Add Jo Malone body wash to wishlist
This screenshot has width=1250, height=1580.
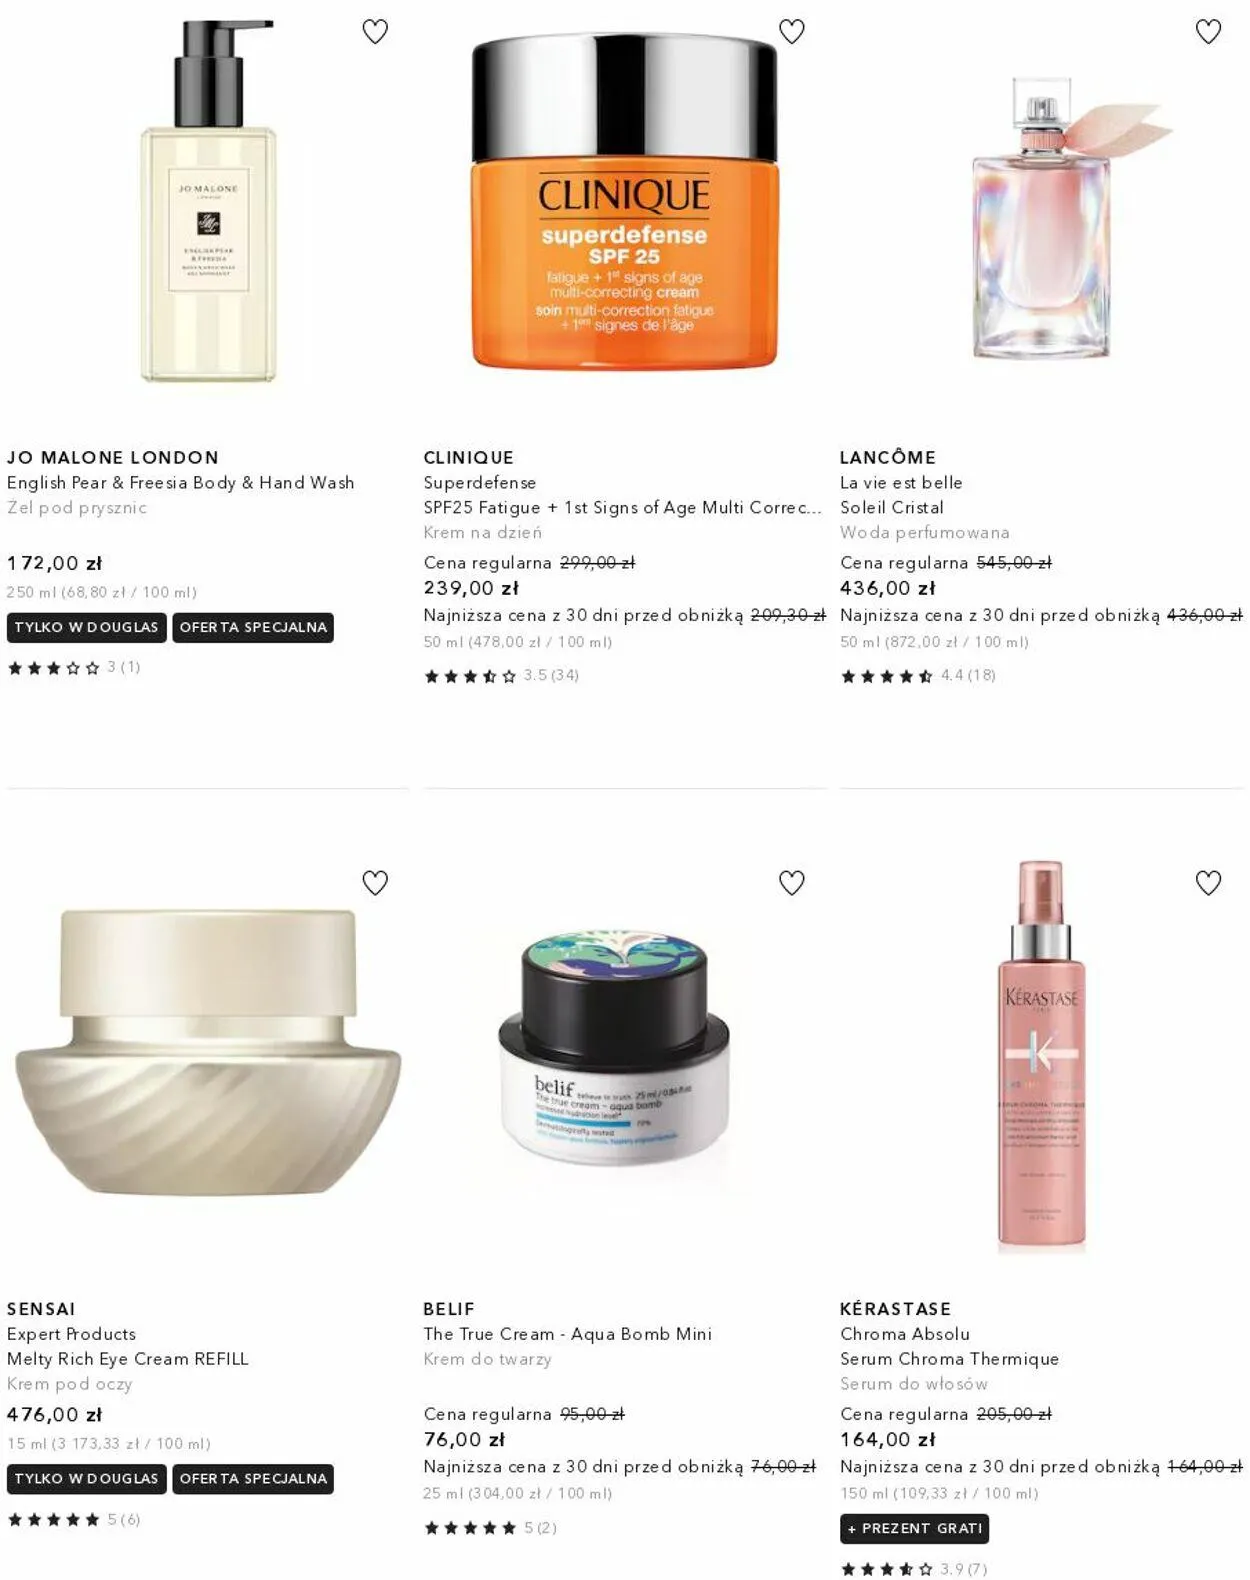(375, 32)
